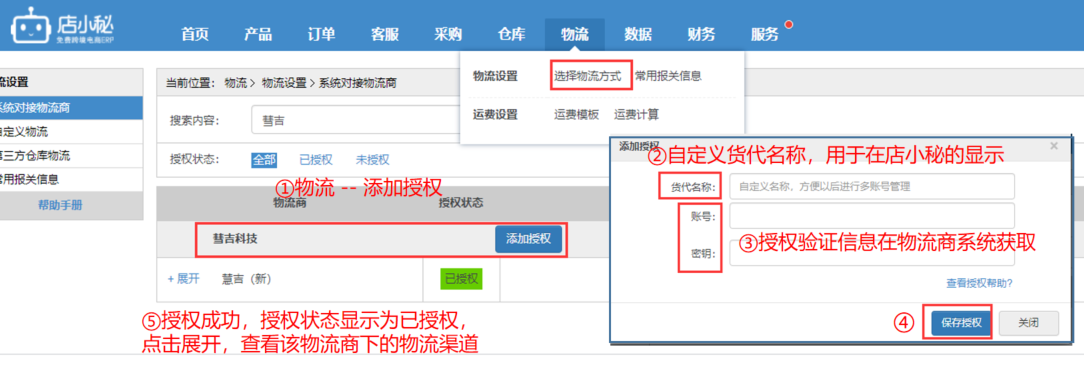Click the 保存授权 button
1084x373 pixels.
(962, 323)
